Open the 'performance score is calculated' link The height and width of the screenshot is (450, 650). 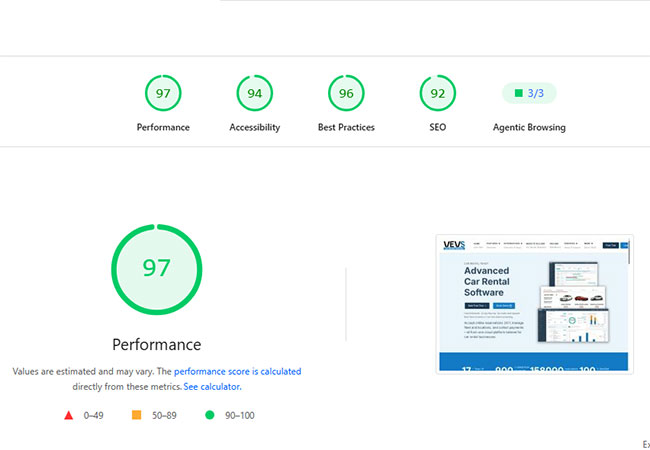238,371
